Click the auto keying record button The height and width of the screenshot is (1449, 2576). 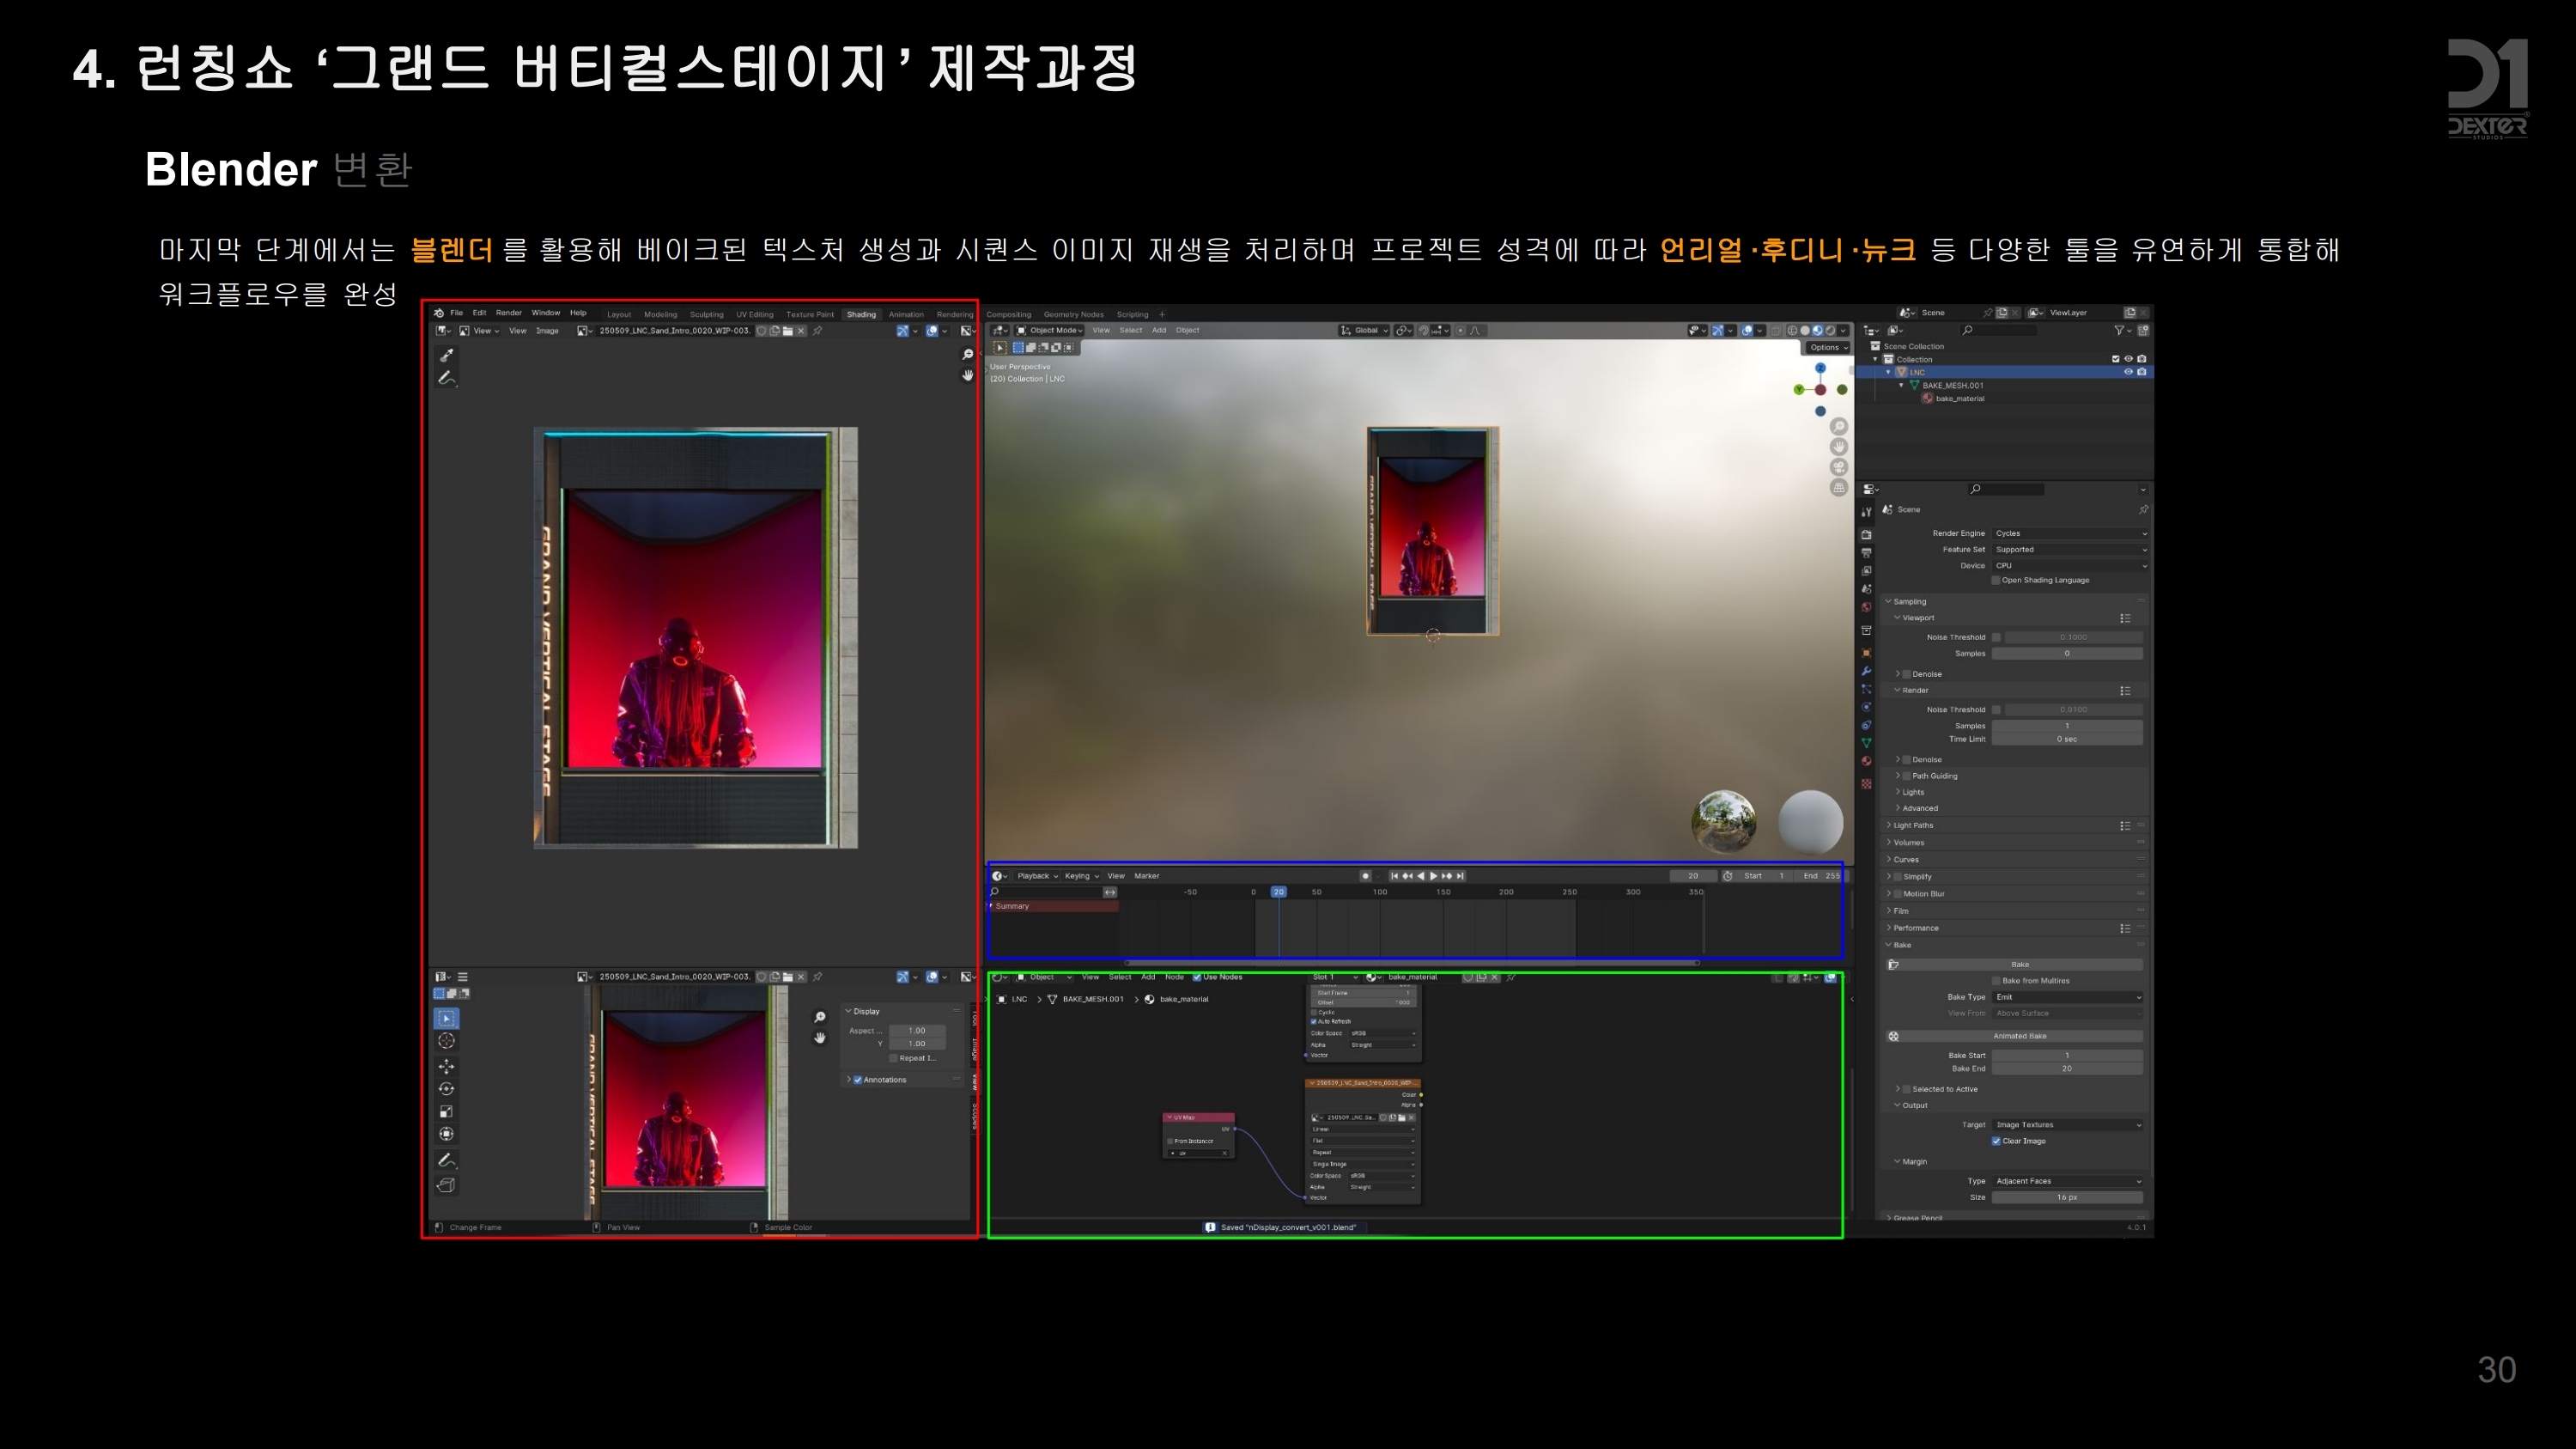1365,876
